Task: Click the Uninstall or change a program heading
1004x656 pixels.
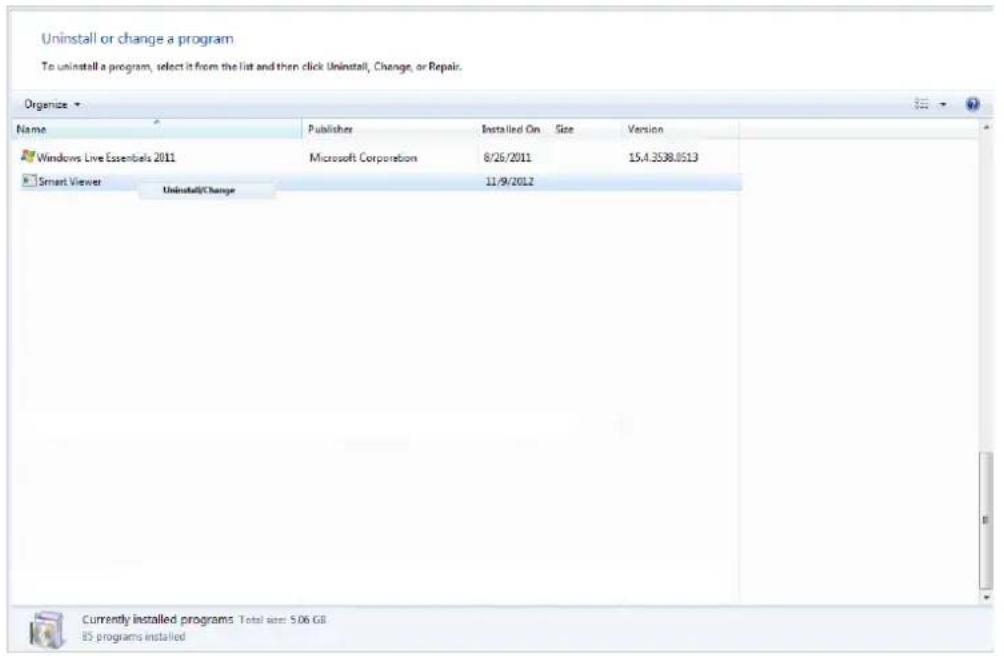Action: click(x=137, y=39)
